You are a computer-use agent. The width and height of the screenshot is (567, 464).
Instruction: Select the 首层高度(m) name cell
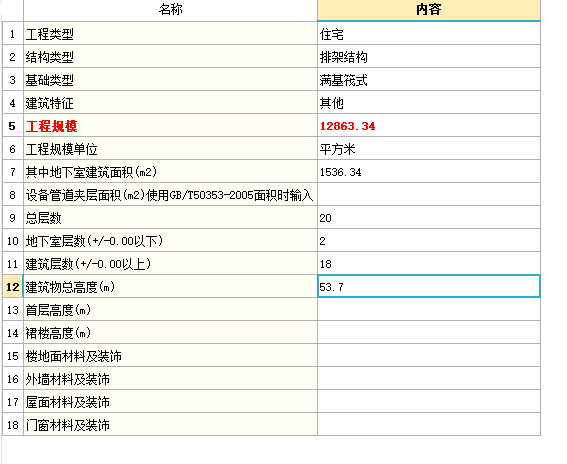[170, 309]
